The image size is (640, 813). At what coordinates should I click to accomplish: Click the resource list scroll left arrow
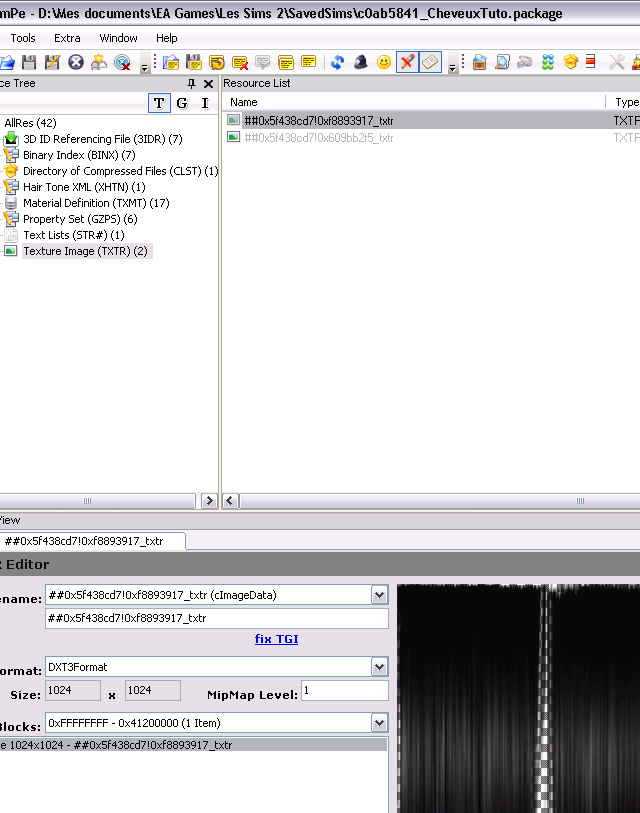(x=230, y=501)
